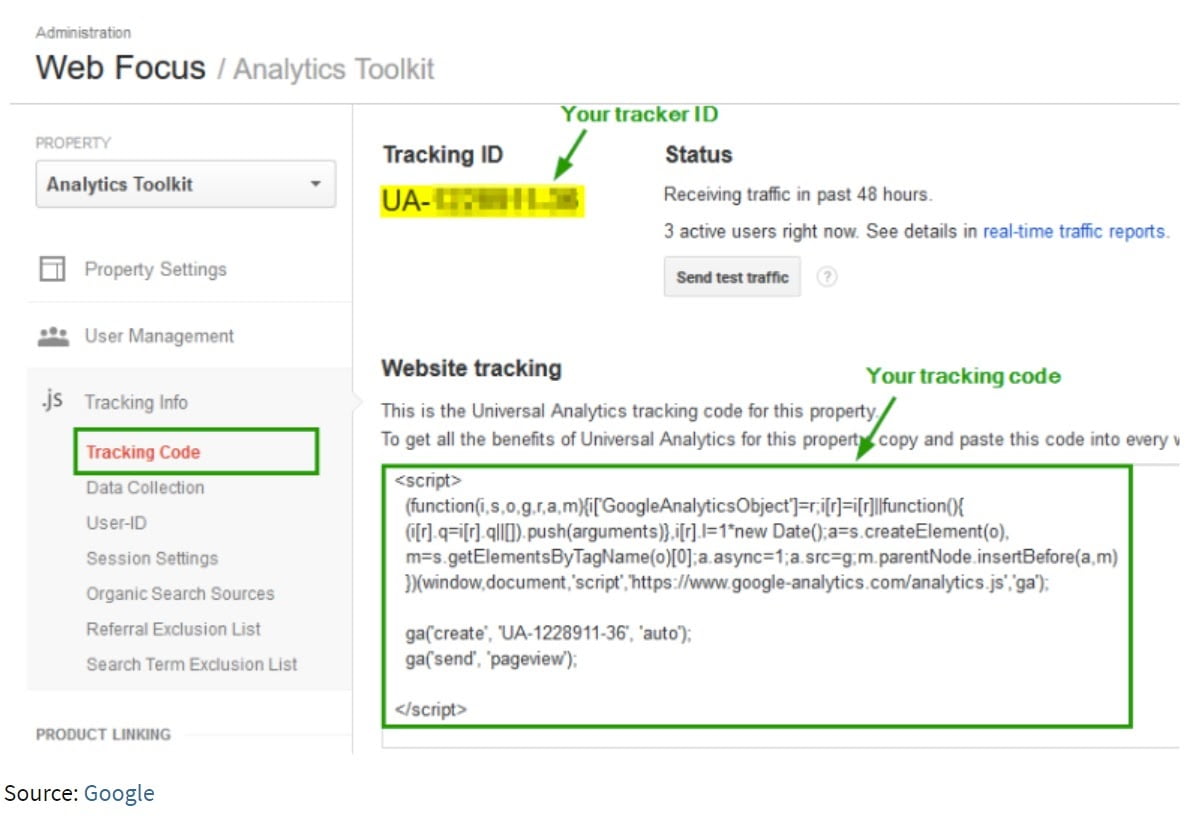Click the Property Settings window icon

52,269
